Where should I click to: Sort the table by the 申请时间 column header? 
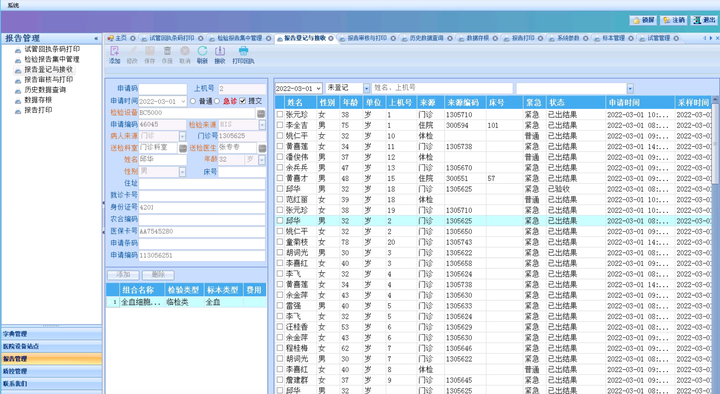[x=639, y=102]
